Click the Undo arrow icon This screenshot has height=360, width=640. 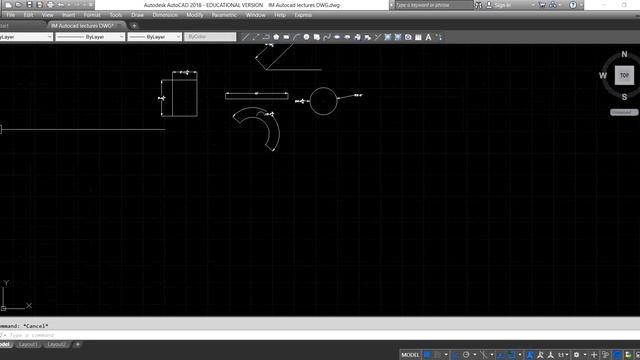tap(61, 5)
